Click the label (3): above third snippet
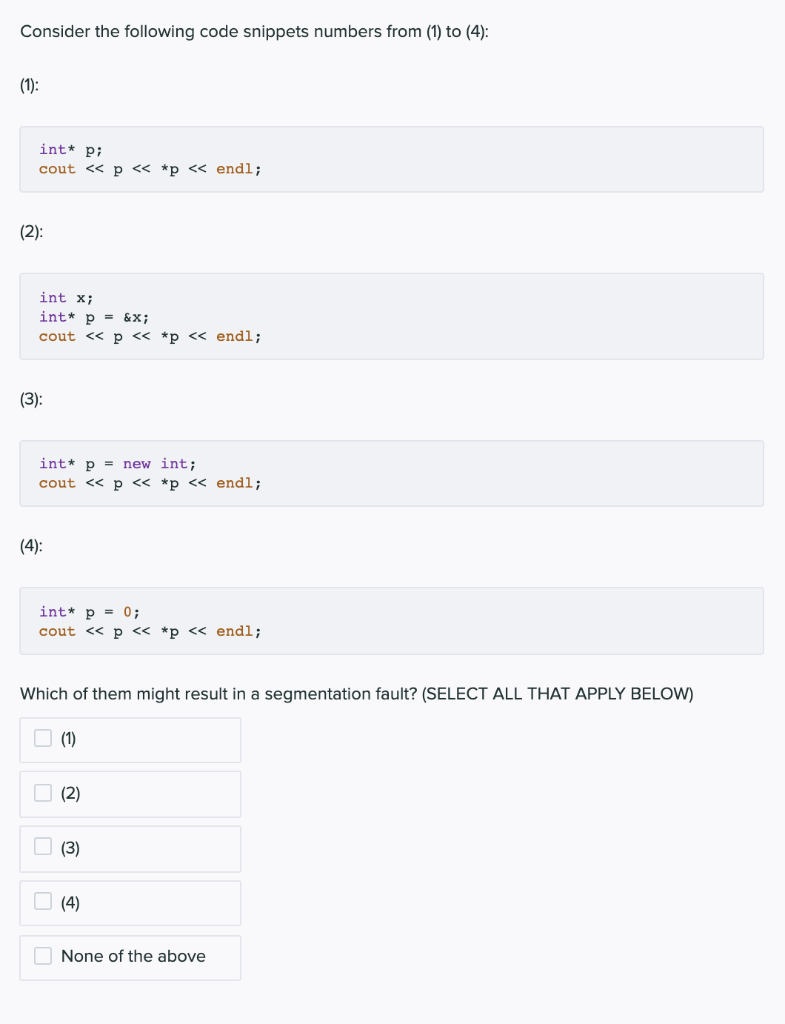The height and width of the screenshot is (1024, 785). coord(28,398)
